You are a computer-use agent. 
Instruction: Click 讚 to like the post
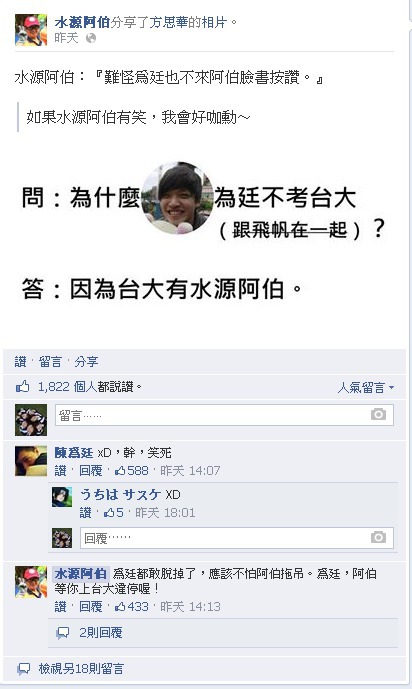click(20, 362)
